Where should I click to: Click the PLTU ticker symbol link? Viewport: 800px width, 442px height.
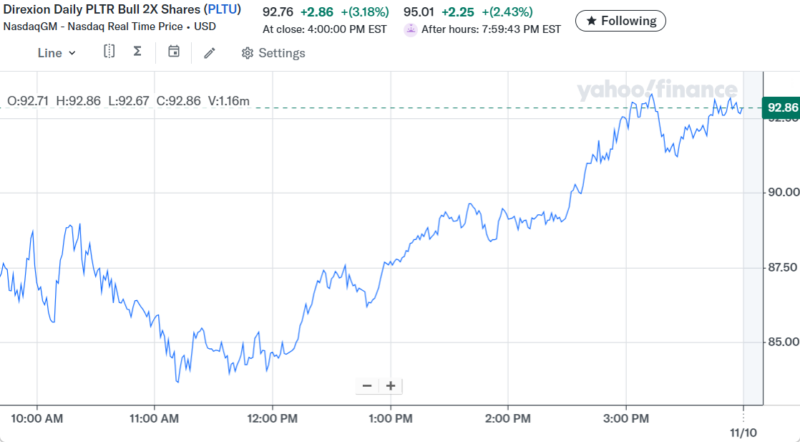click(224, 8)
